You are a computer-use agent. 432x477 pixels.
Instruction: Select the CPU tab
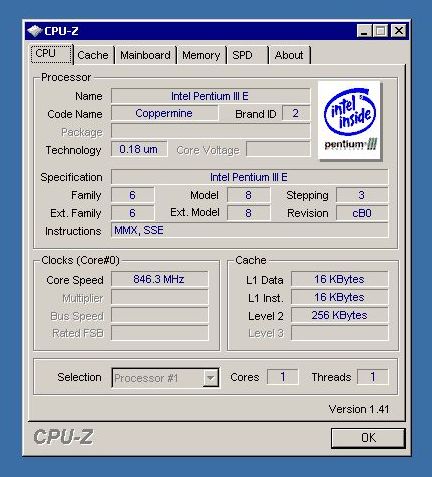pyautogui.click(x=51, y=54)
